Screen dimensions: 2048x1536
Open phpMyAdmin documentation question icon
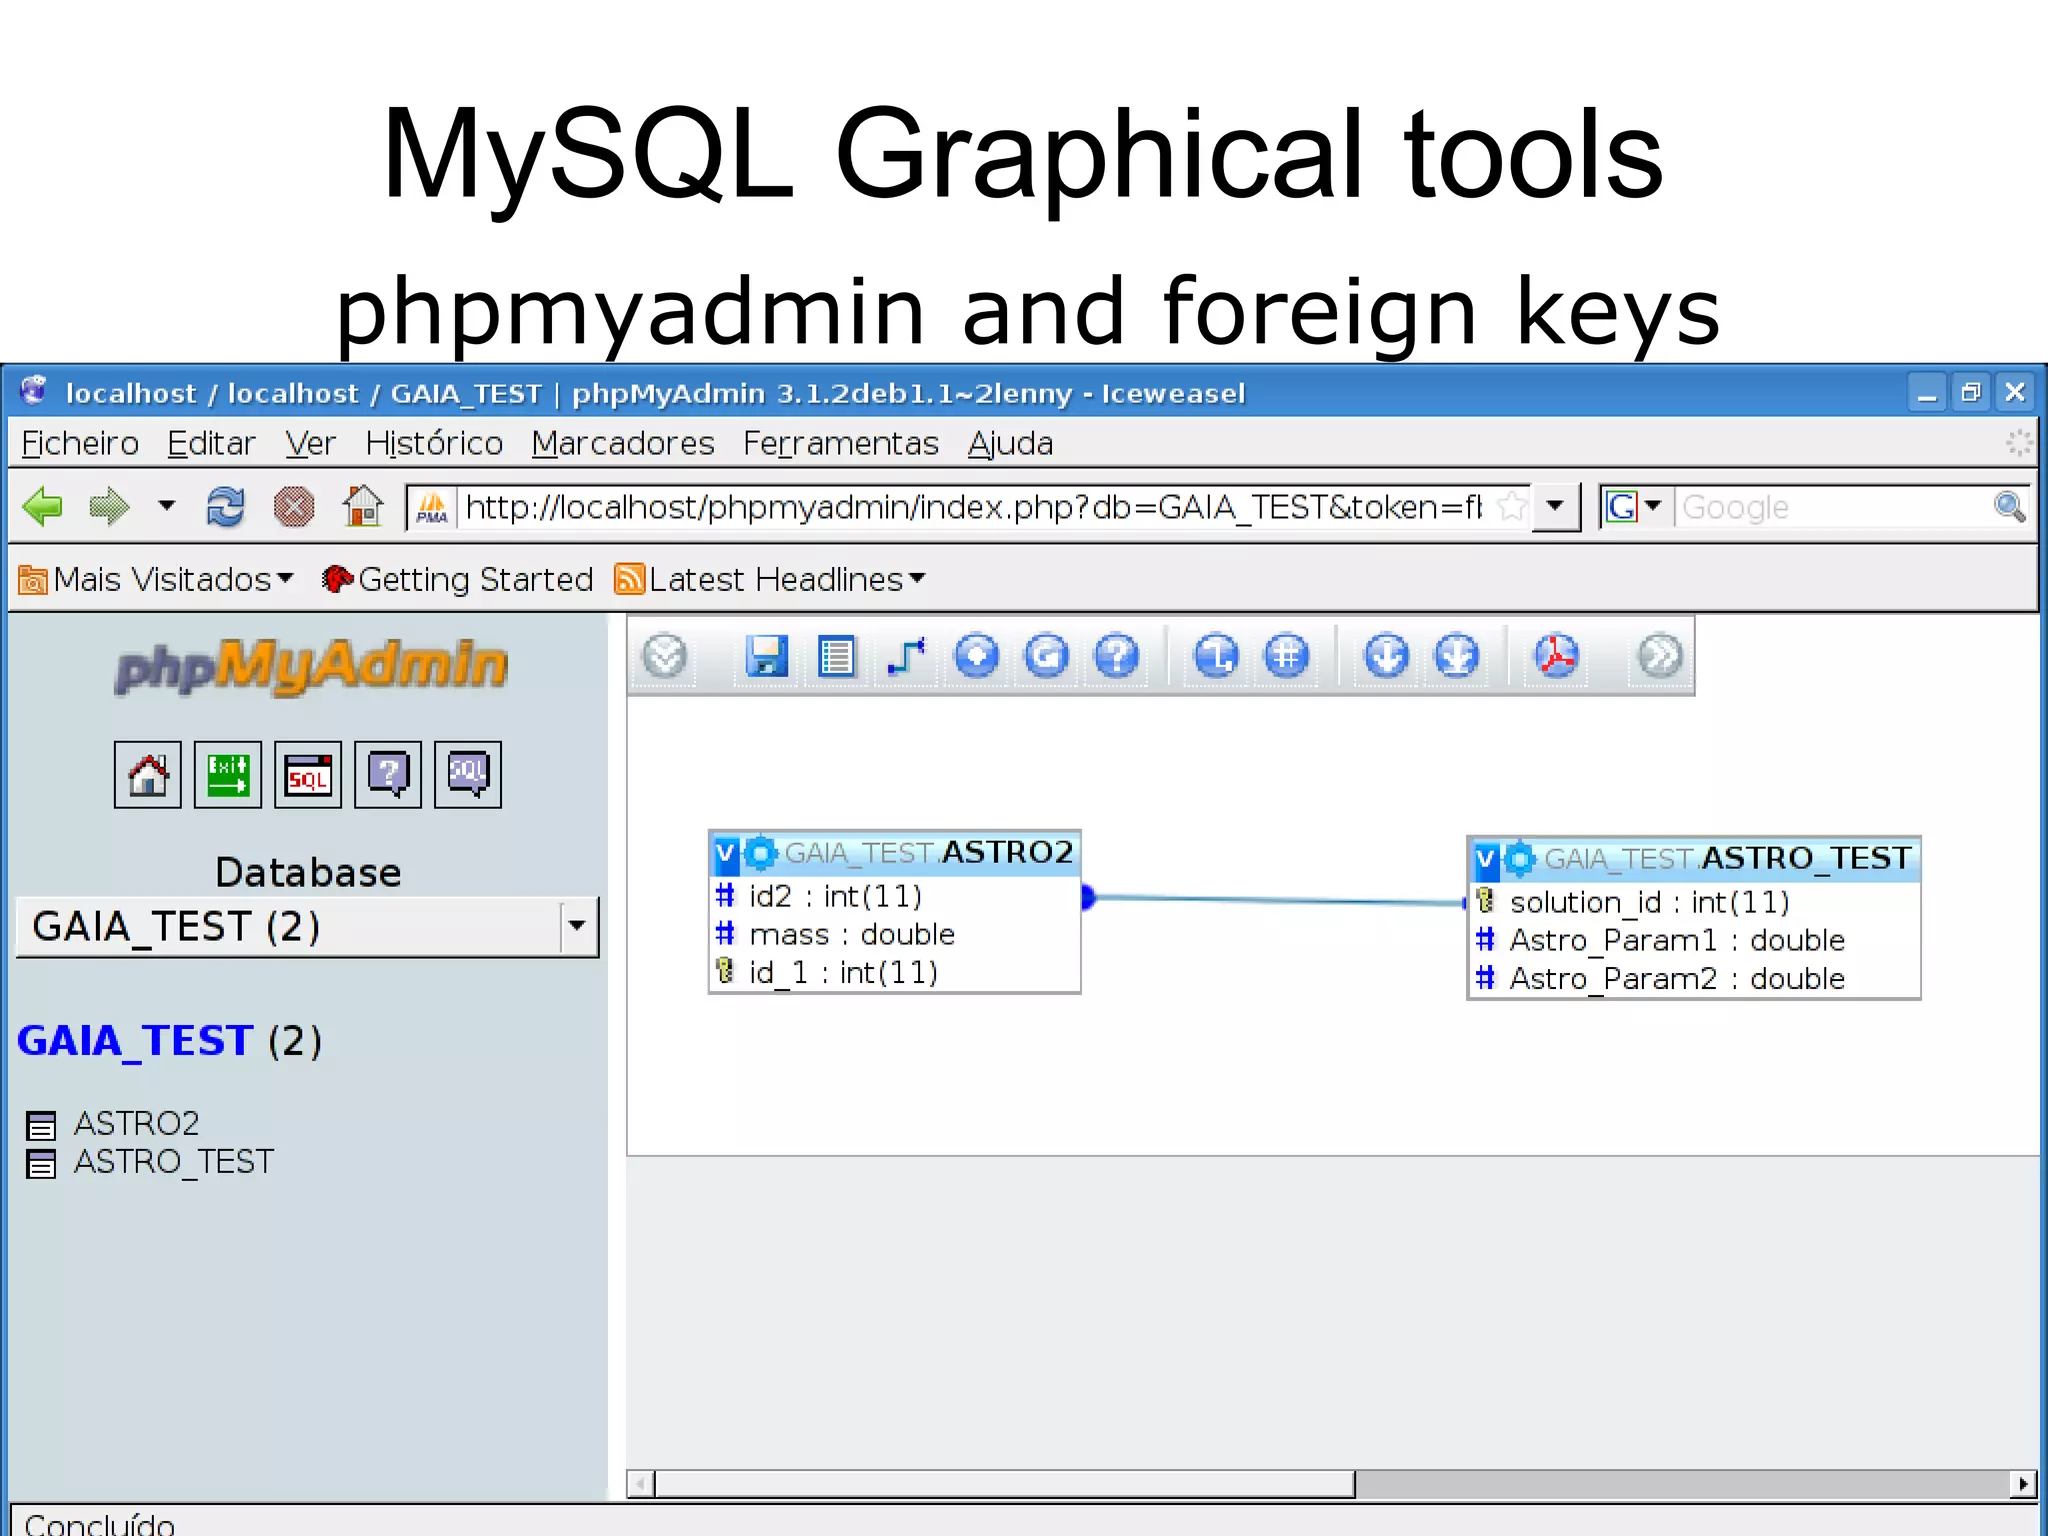click(388, 774)
